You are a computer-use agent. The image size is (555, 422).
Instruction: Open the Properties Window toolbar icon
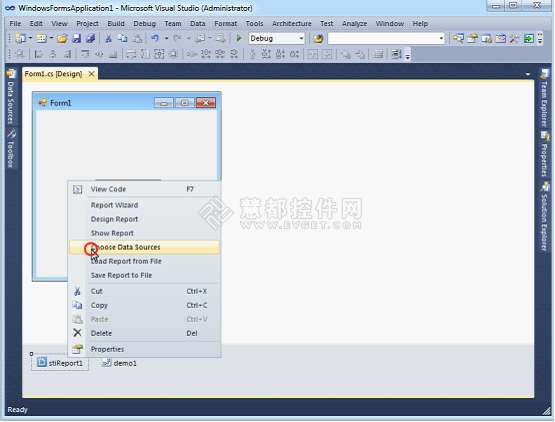[472, 38]
